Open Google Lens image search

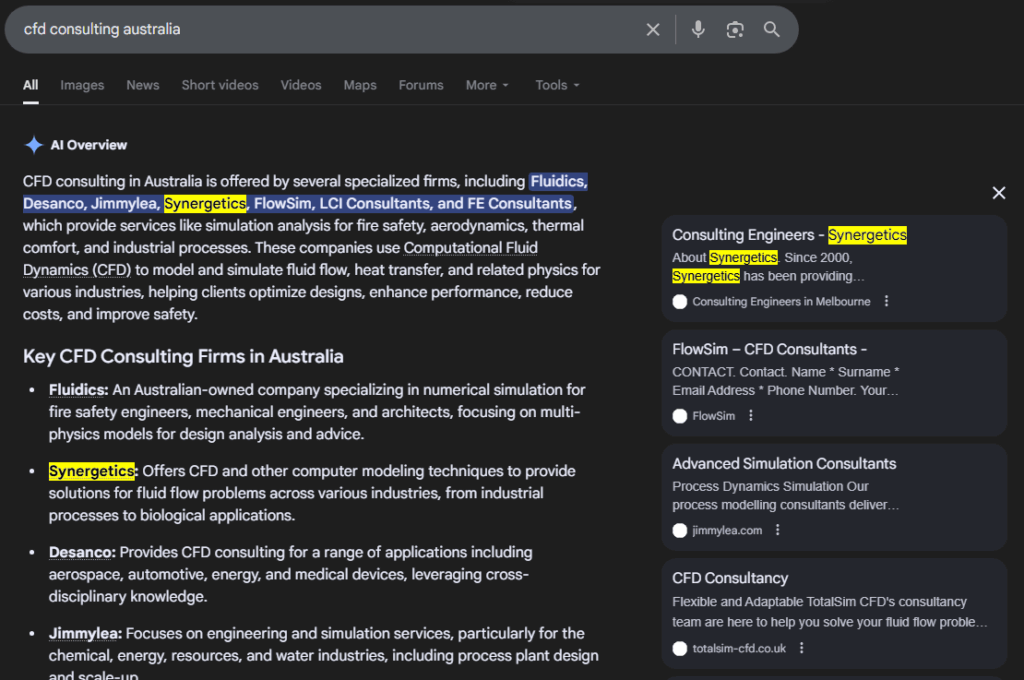735,29
